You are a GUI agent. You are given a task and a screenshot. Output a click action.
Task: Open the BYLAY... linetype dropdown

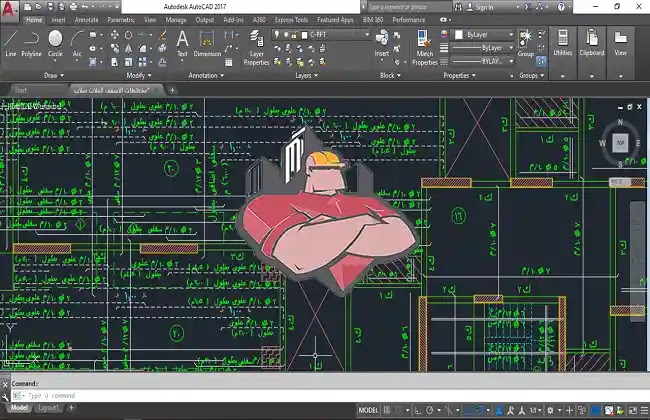point(483,61)
